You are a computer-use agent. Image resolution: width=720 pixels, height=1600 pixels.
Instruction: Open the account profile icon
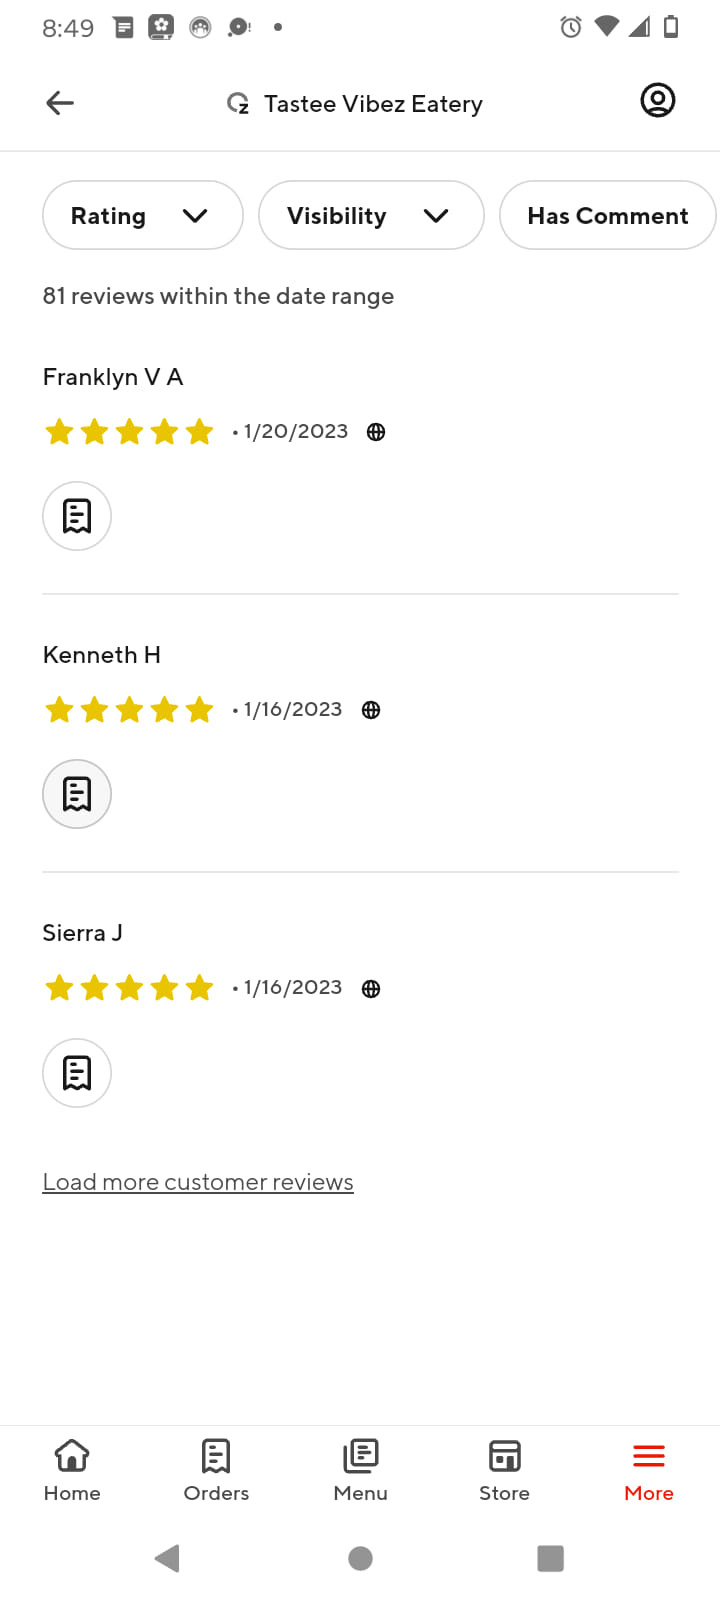tap(657, 101)
